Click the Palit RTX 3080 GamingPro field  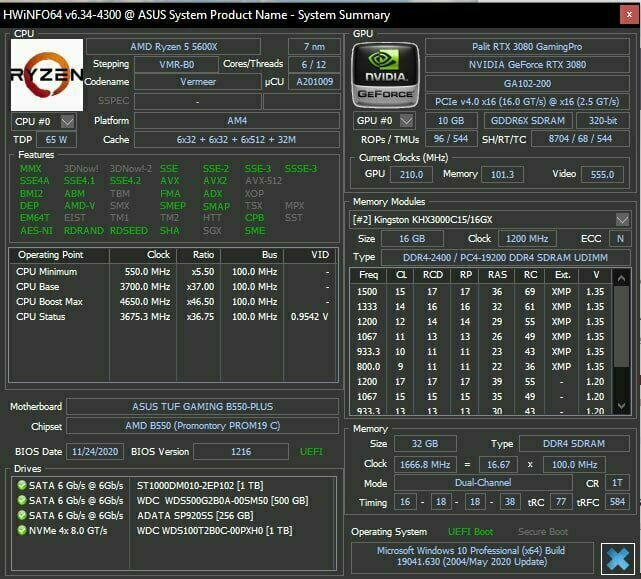click(527, 47)
